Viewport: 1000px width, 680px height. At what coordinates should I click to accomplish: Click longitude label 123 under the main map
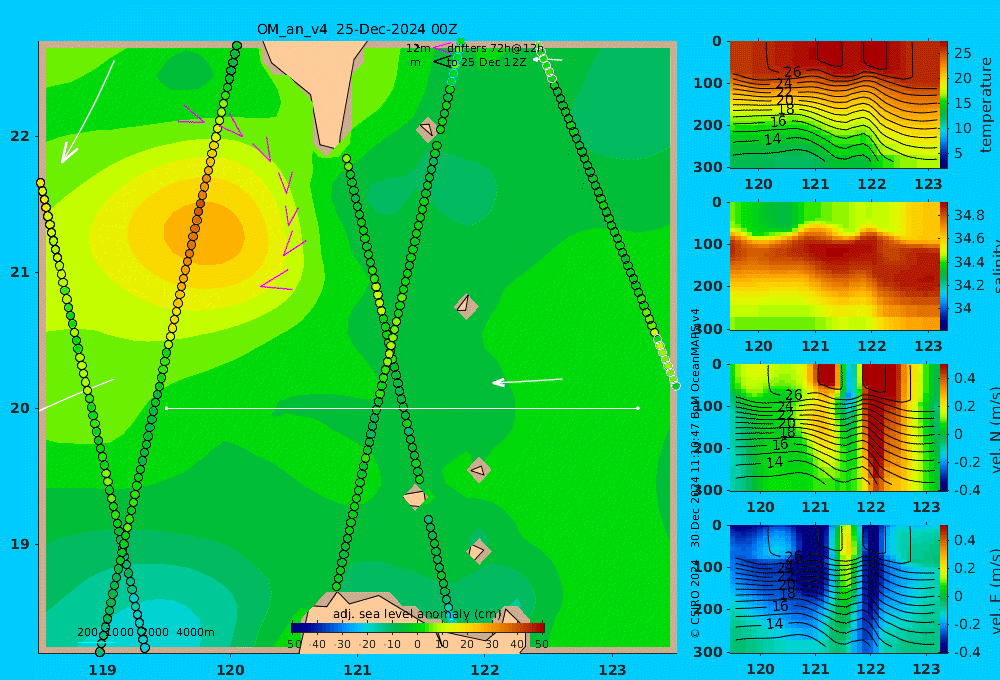point(613,670)
